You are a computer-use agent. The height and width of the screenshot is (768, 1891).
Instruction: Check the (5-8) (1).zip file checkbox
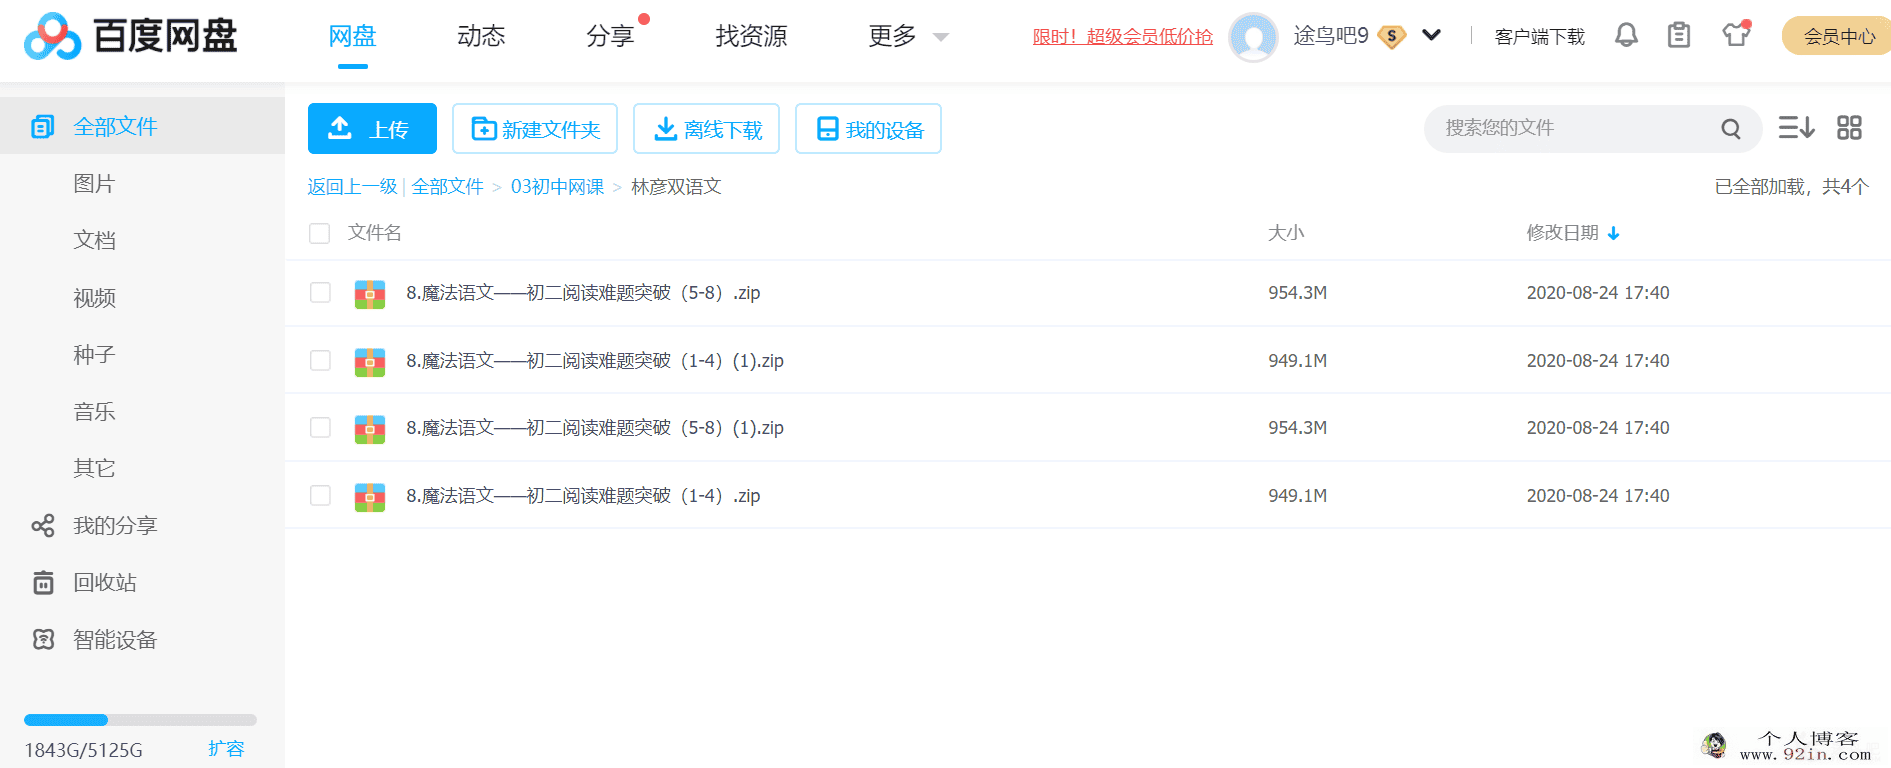[x=320, y=427]
